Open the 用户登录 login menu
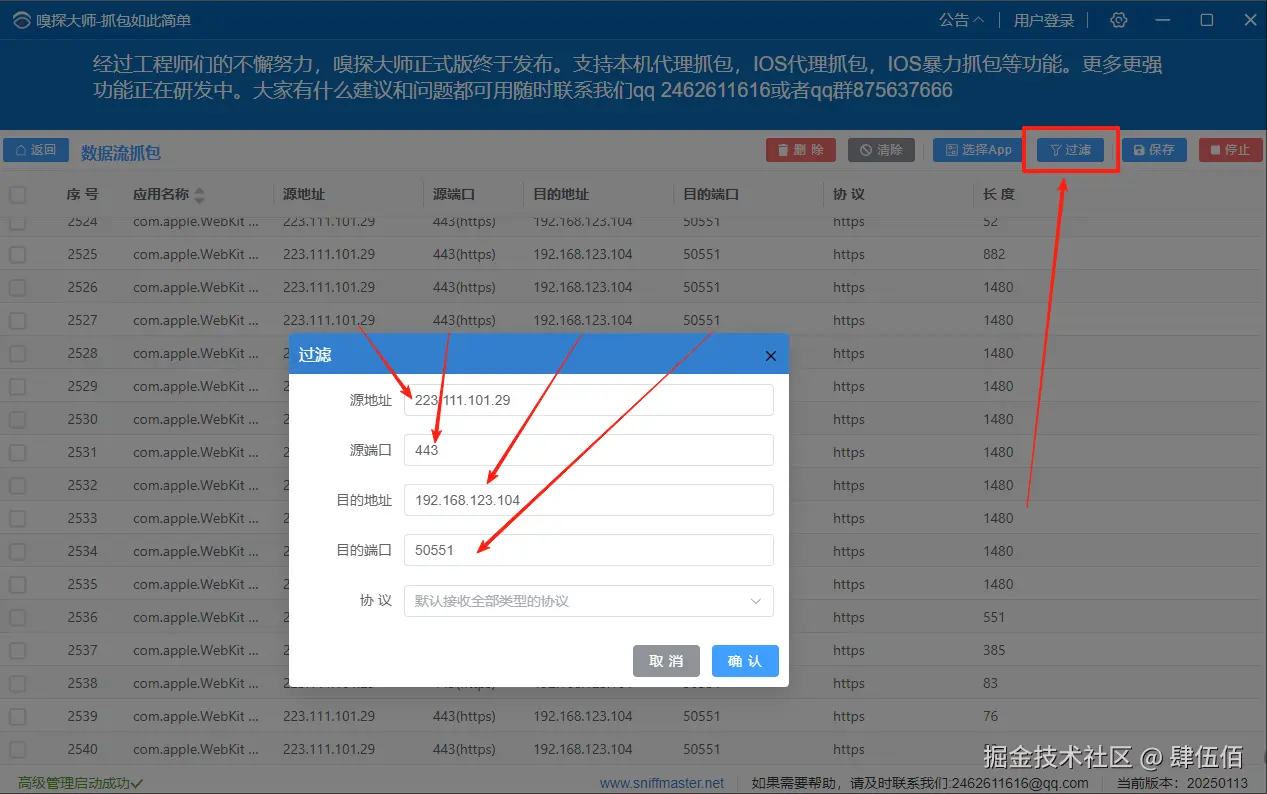1267x794 pixels. (1045, 19)
